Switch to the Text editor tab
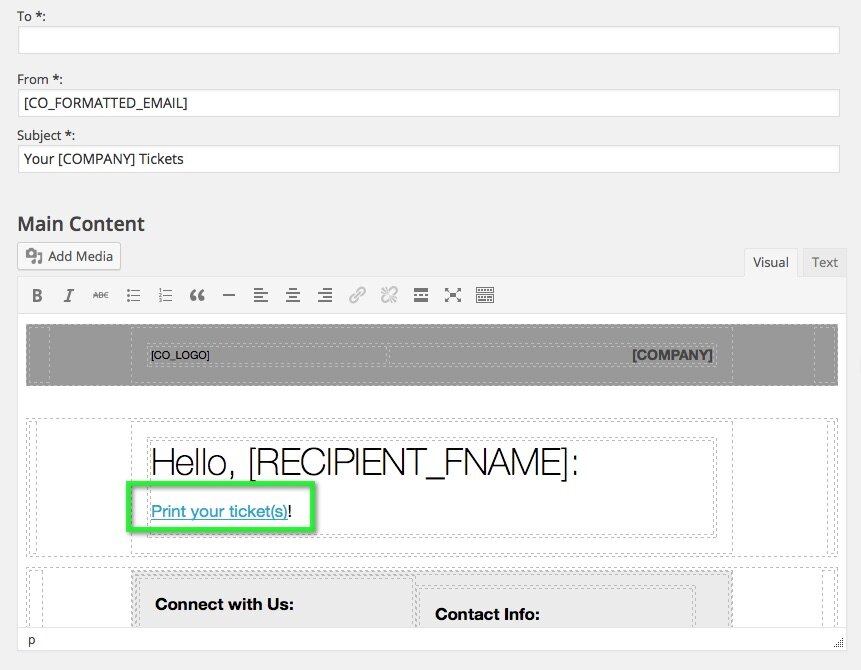This screenshot has width=861, height=670. click(824, 262)
